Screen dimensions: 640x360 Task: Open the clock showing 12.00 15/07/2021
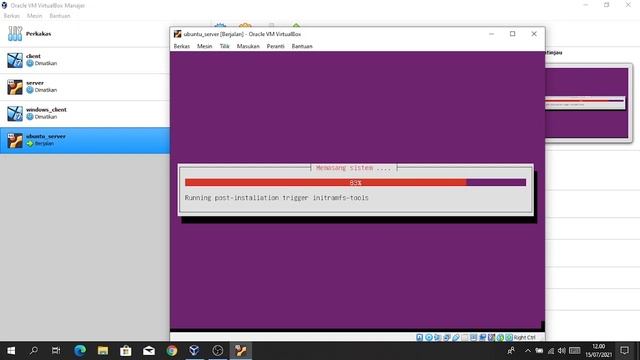coord(598,351)
